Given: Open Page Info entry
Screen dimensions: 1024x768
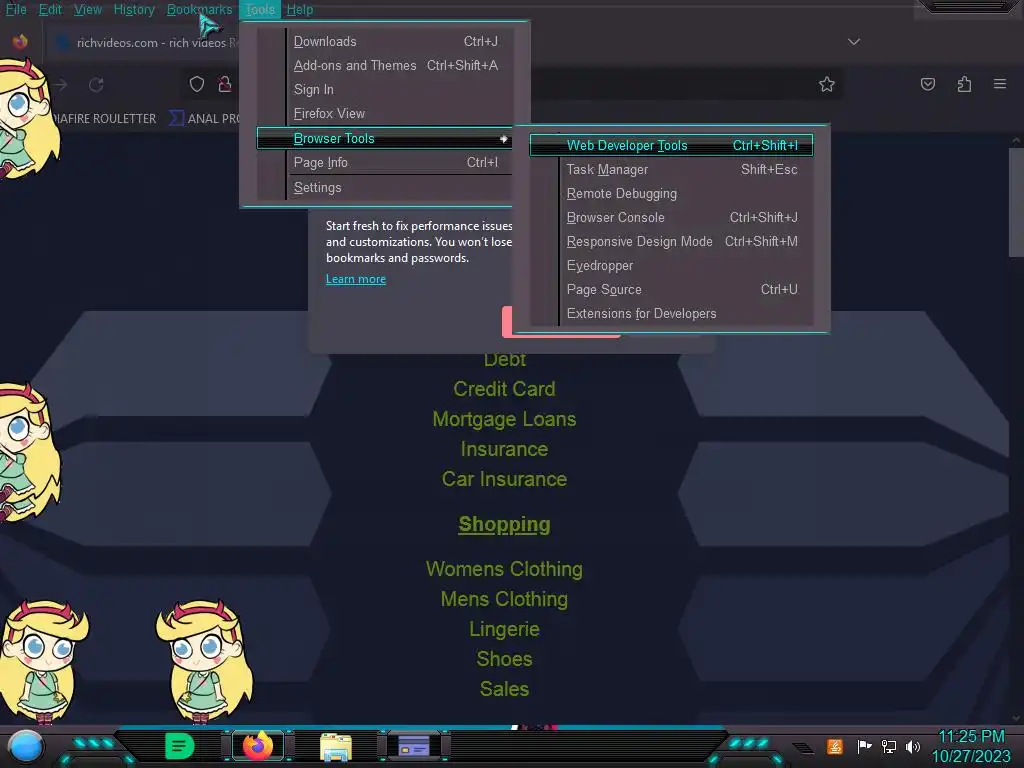Looking at the screenshot, I should pyautogui.click(x=384, y=163).
